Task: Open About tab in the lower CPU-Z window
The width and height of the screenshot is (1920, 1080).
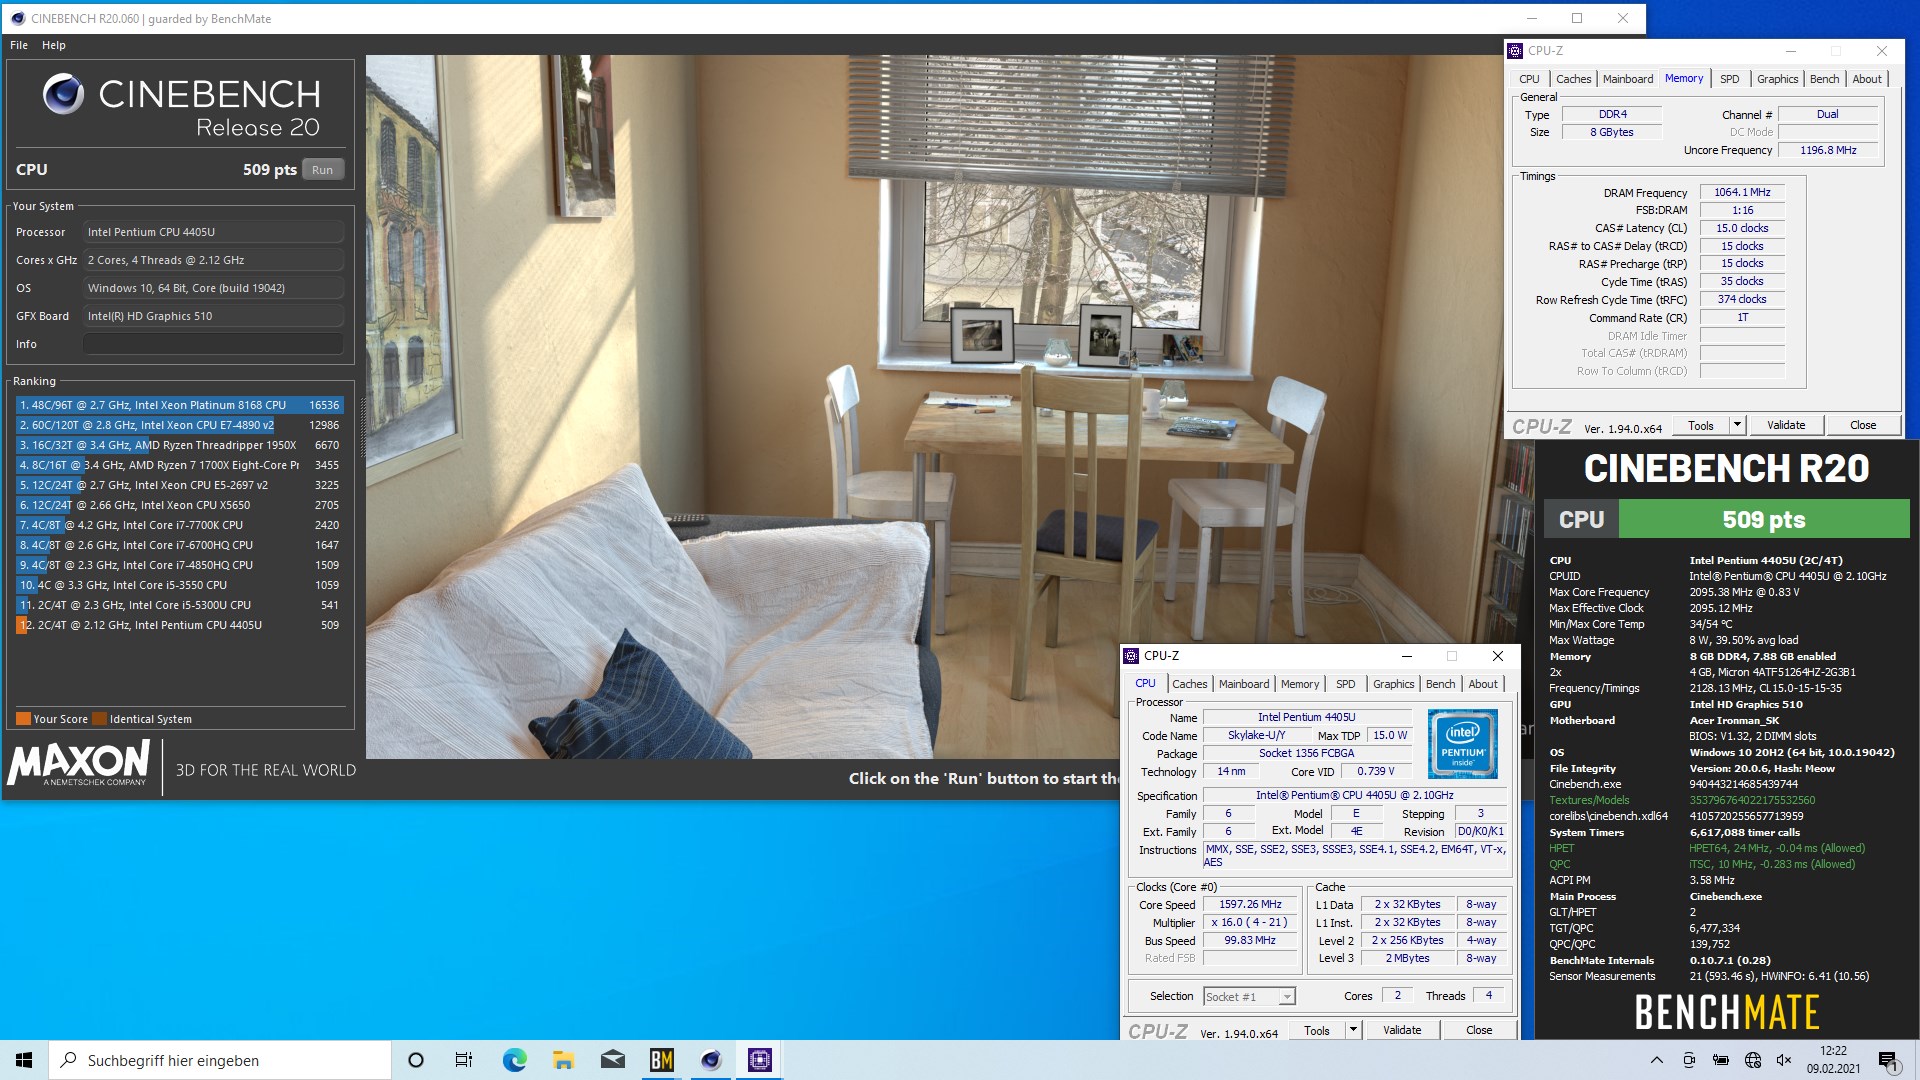Action: pyautogui.click(x=1483, y=684)
